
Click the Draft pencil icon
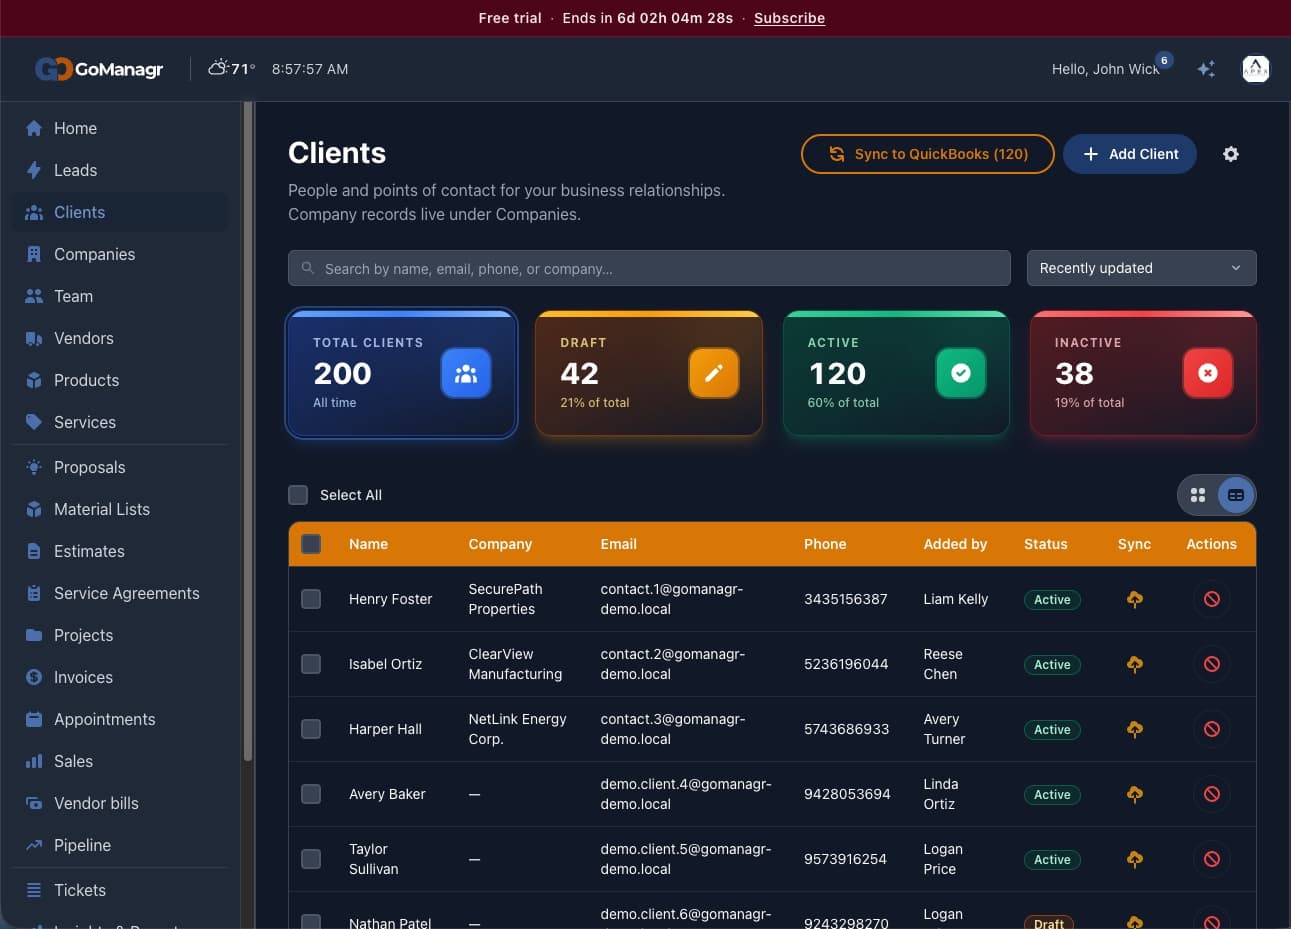point(713,373)
